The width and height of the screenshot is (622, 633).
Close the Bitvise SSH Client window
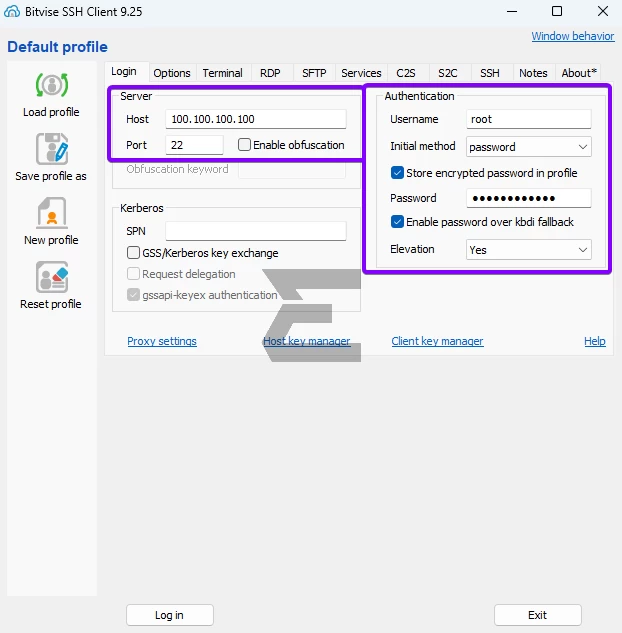[x=603, y=11]
